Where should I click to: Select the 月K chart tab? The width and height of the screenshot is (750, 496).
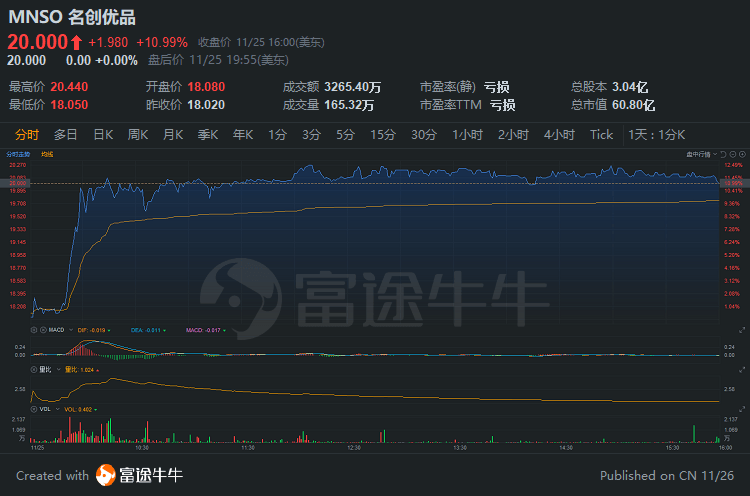pyautogui.click(x=173, y=135)
